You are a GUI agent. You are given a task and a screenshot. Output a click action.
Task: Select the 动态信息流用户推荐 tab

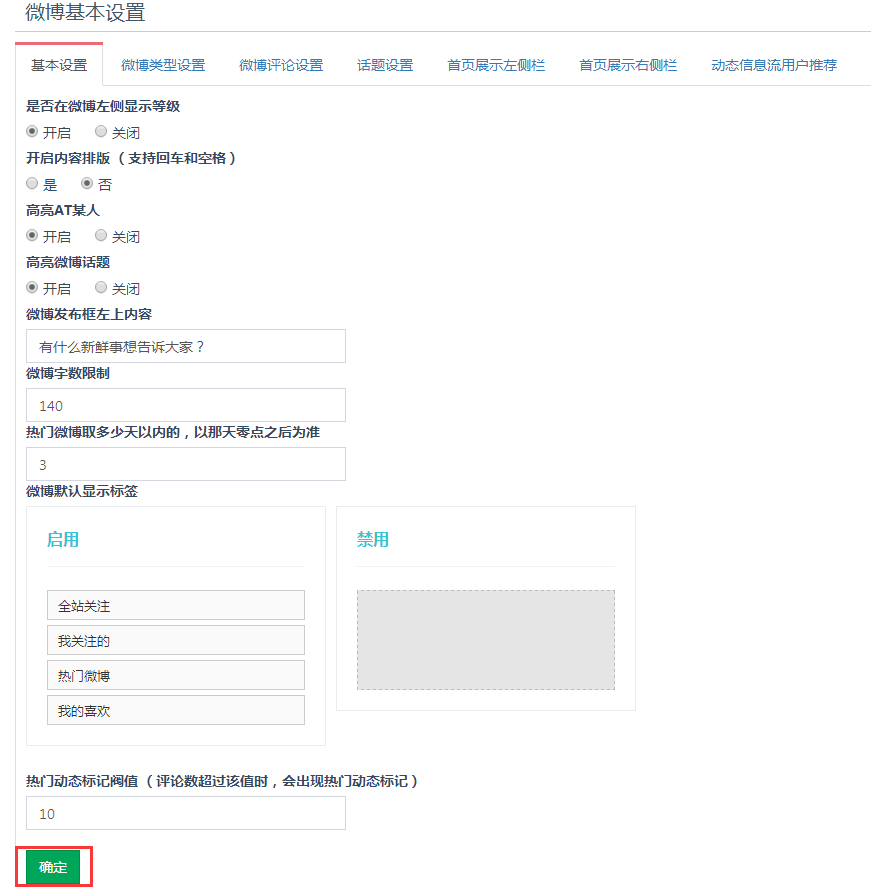[774, 65]
